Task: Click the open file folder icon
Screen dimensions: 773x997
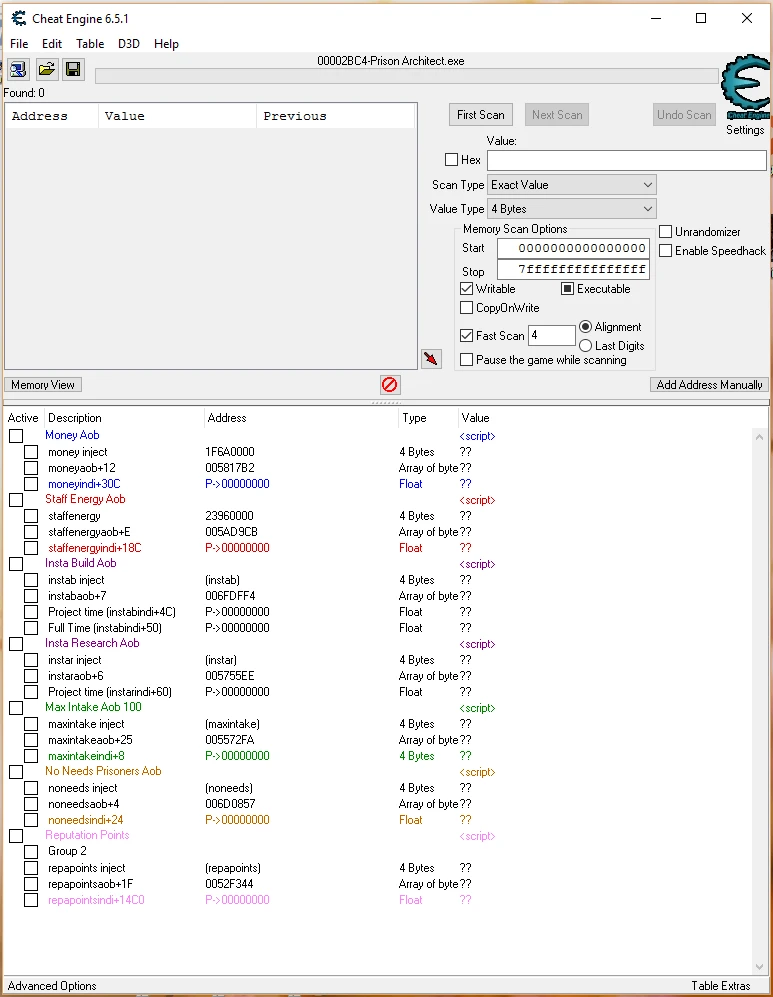Action: 46,69
